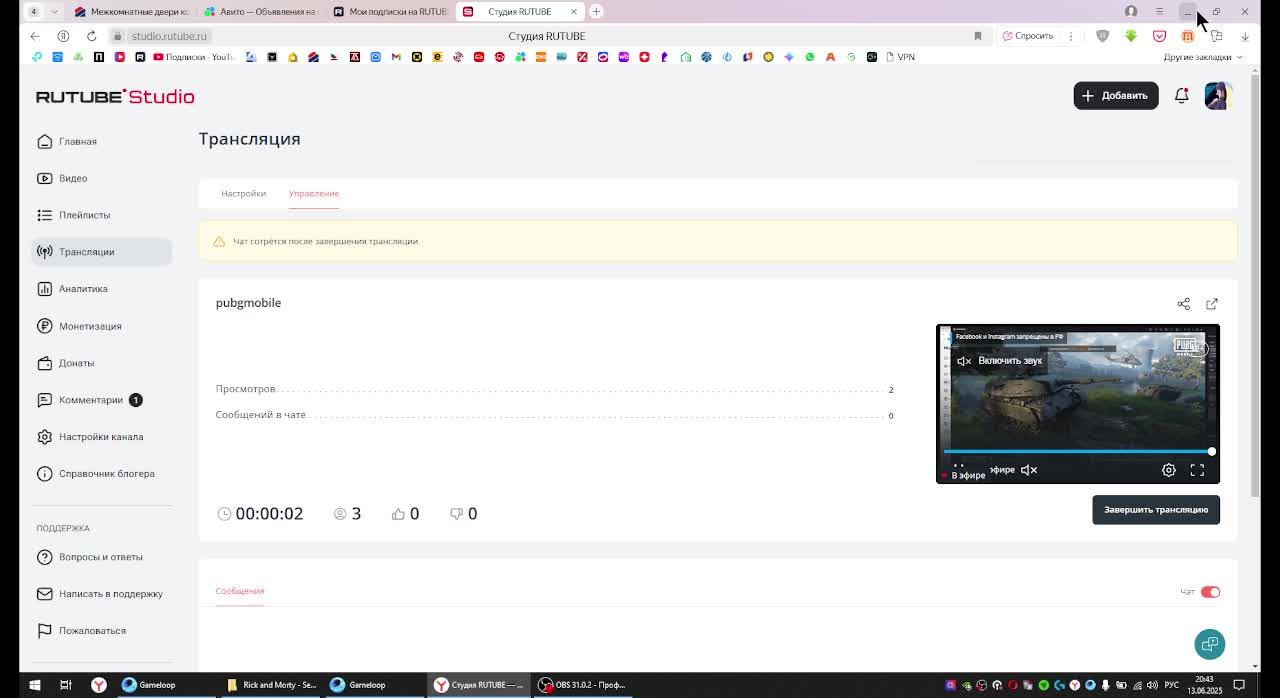This screenshot has width=1280, height=698.
Task: Bookmark this page icon
Action: (977, 36)
